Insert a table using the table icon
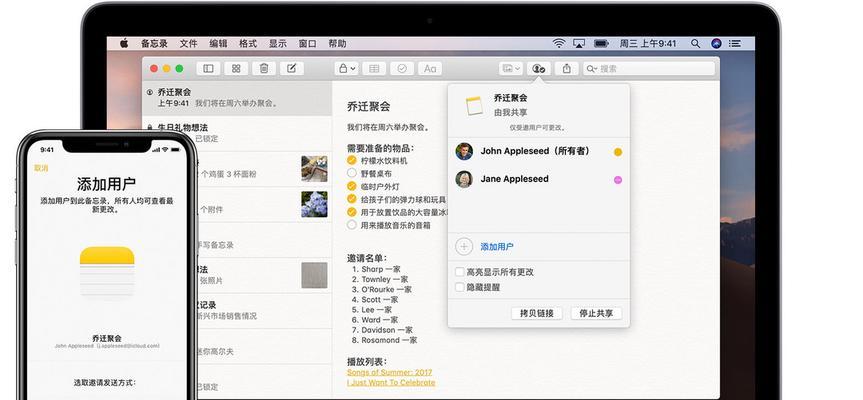 (x=374, y=68)
